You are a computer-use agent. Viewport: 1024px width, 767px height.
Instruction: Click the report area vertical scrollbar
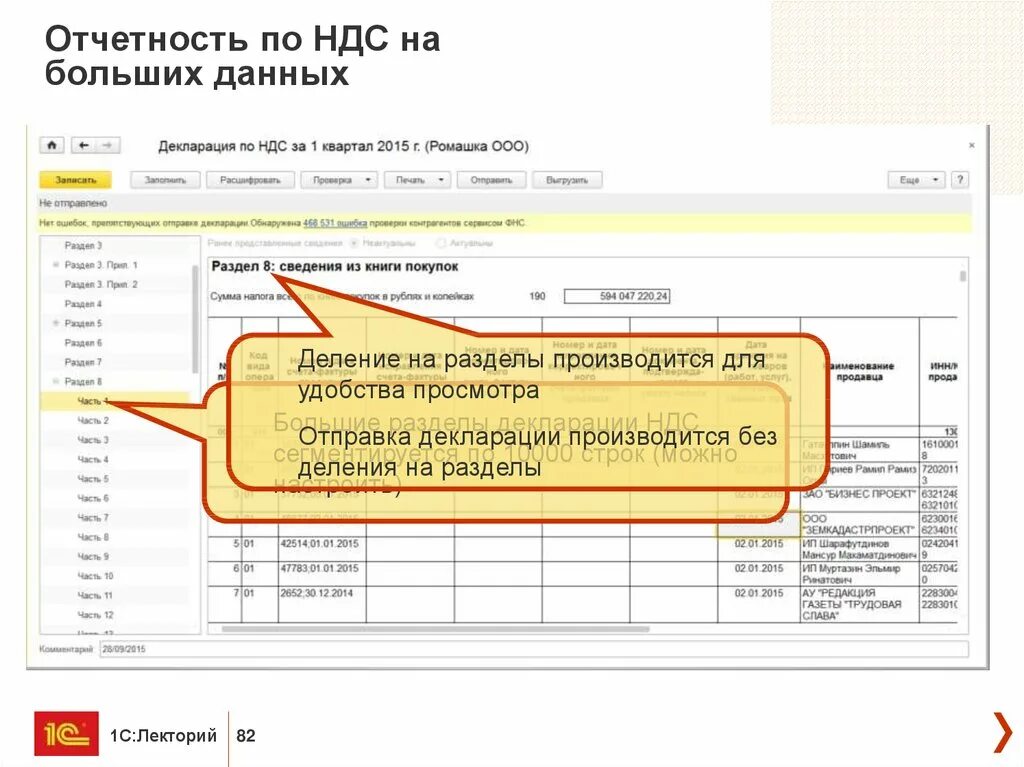[963, 277]
